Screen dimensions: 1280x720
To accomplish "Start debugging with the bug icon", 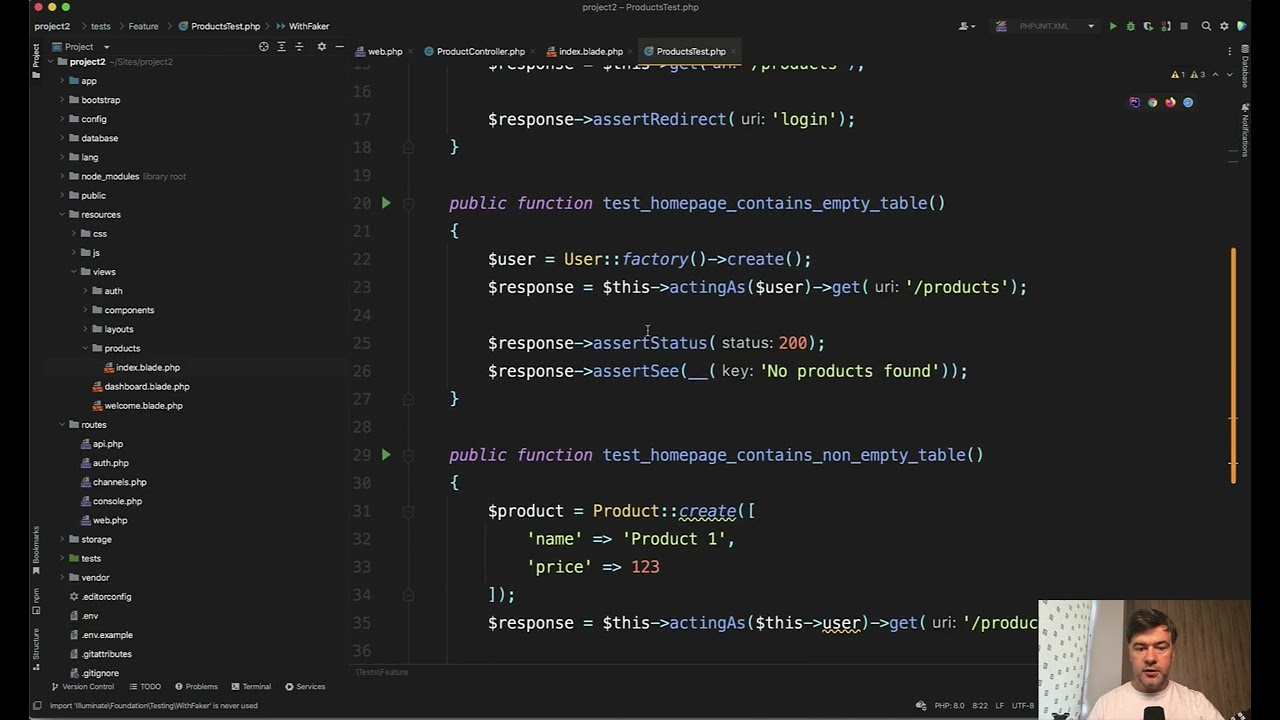I will (x=1131, y=26).
